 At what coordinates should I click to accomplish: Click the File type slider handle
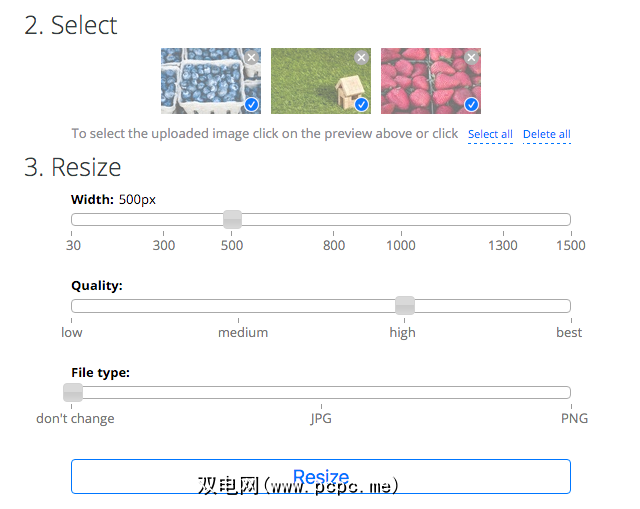[x=73, y=392]
